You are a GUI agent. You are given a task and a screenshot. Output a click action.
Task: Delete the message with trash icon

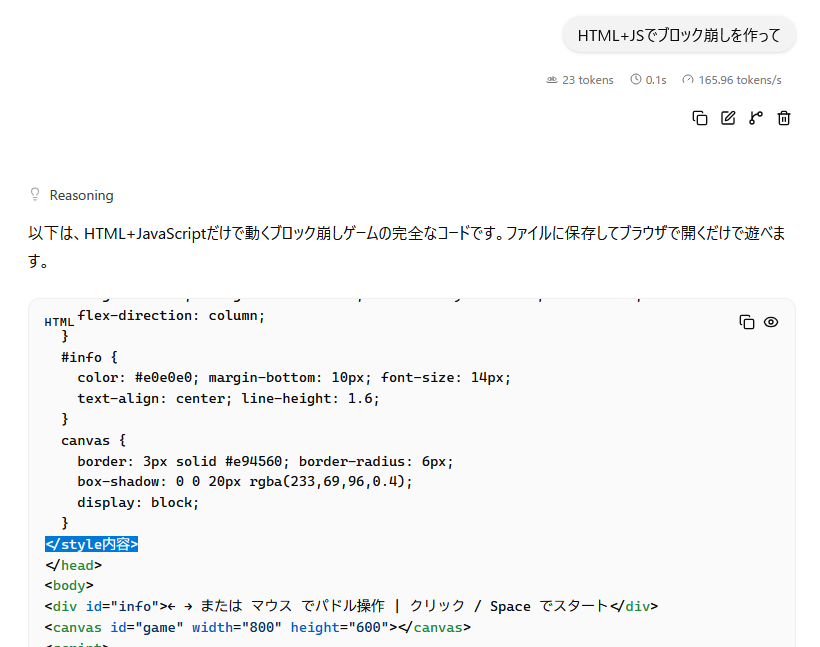point(783,118)
